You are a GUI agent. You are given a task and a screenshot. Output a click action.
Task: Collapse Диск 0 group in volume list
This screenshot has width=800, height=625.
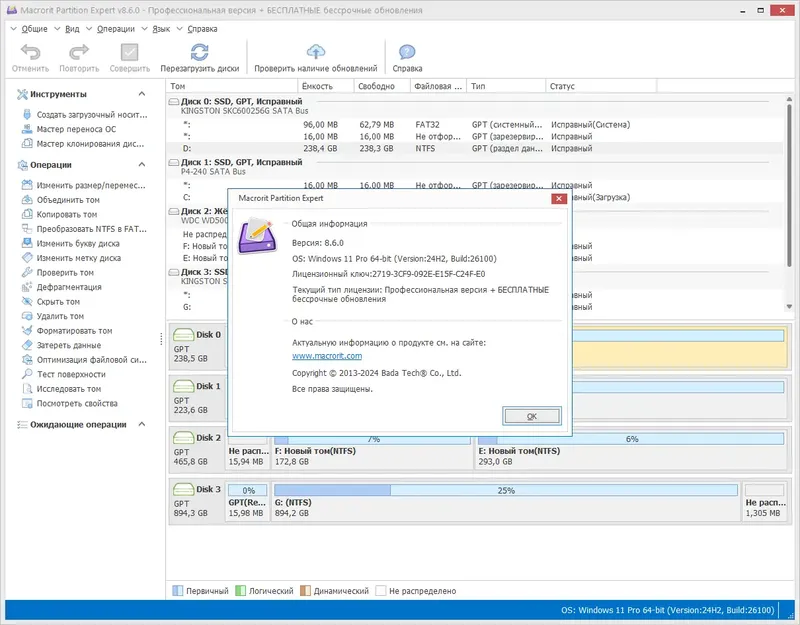click(x=174, y=102)
